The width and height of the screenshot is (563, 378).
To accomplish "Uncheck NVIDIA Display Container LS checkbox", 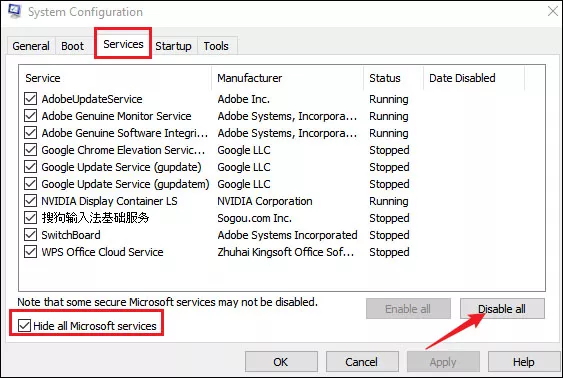I will (31, 201).
